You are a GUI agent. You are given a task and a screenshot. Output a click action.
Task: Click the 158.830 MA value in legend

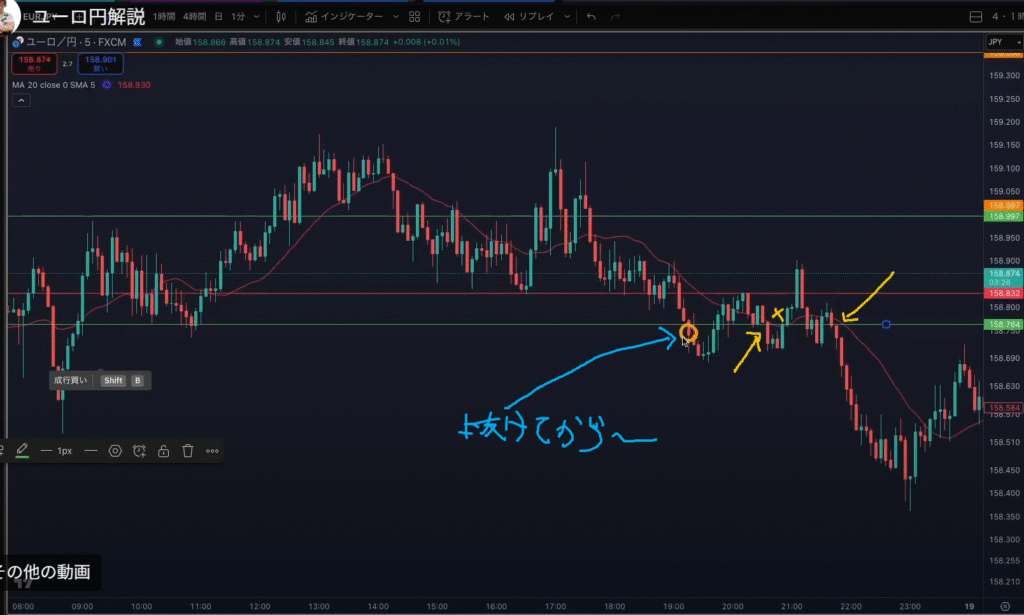tap(134, 85)
